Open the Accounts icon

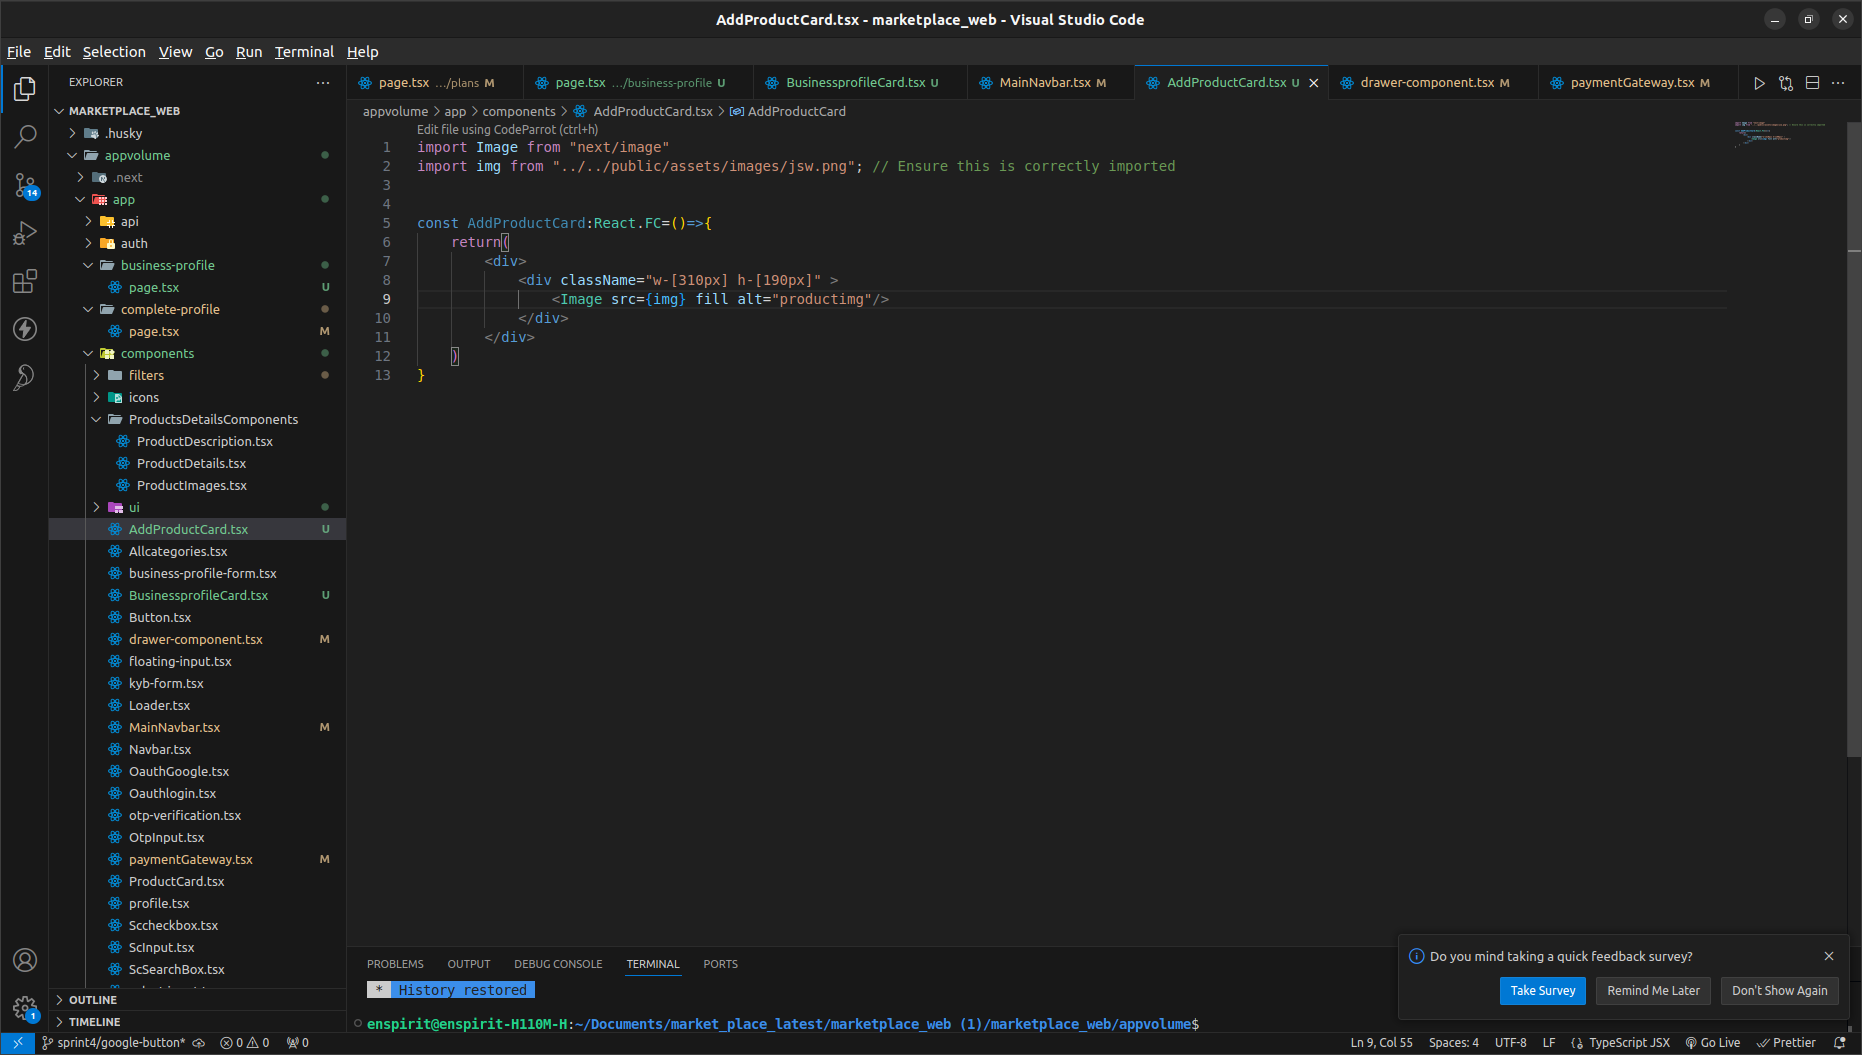pos(25,960)
